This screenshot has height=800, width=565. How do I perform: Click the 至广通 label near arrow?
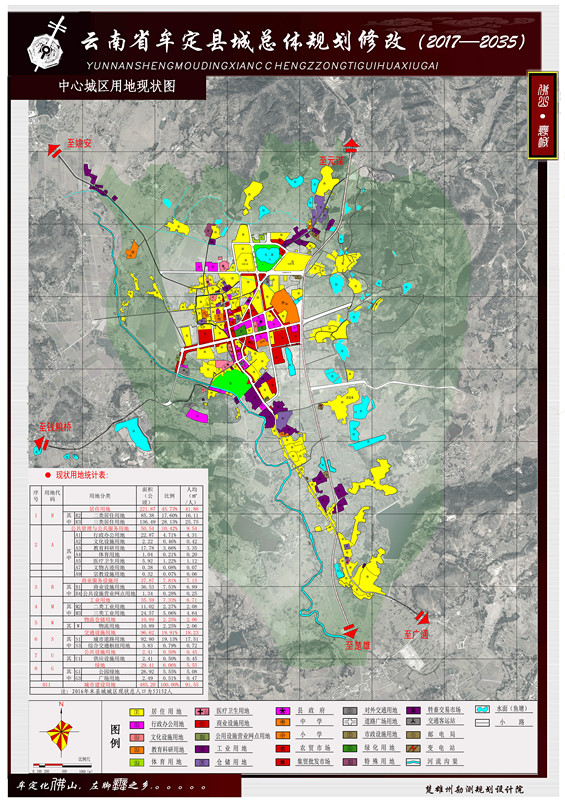pos(416,635)
